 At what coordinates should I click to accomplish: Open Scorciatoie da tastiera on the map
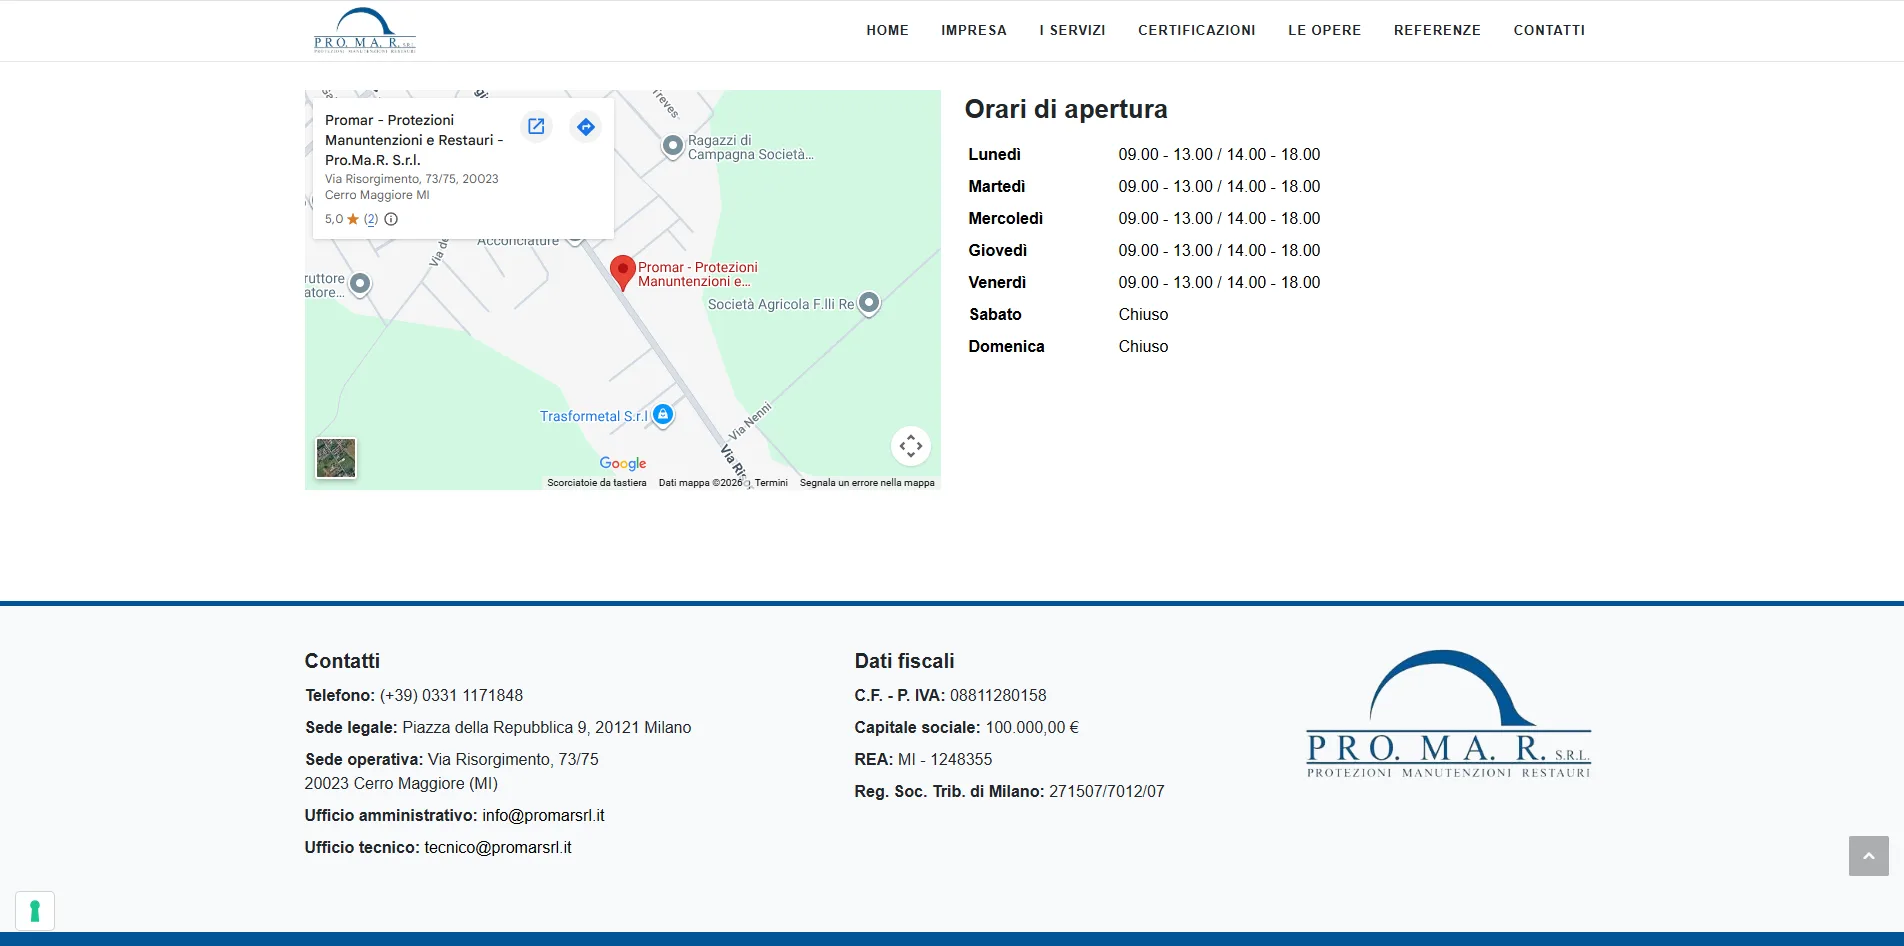point(597,483)
